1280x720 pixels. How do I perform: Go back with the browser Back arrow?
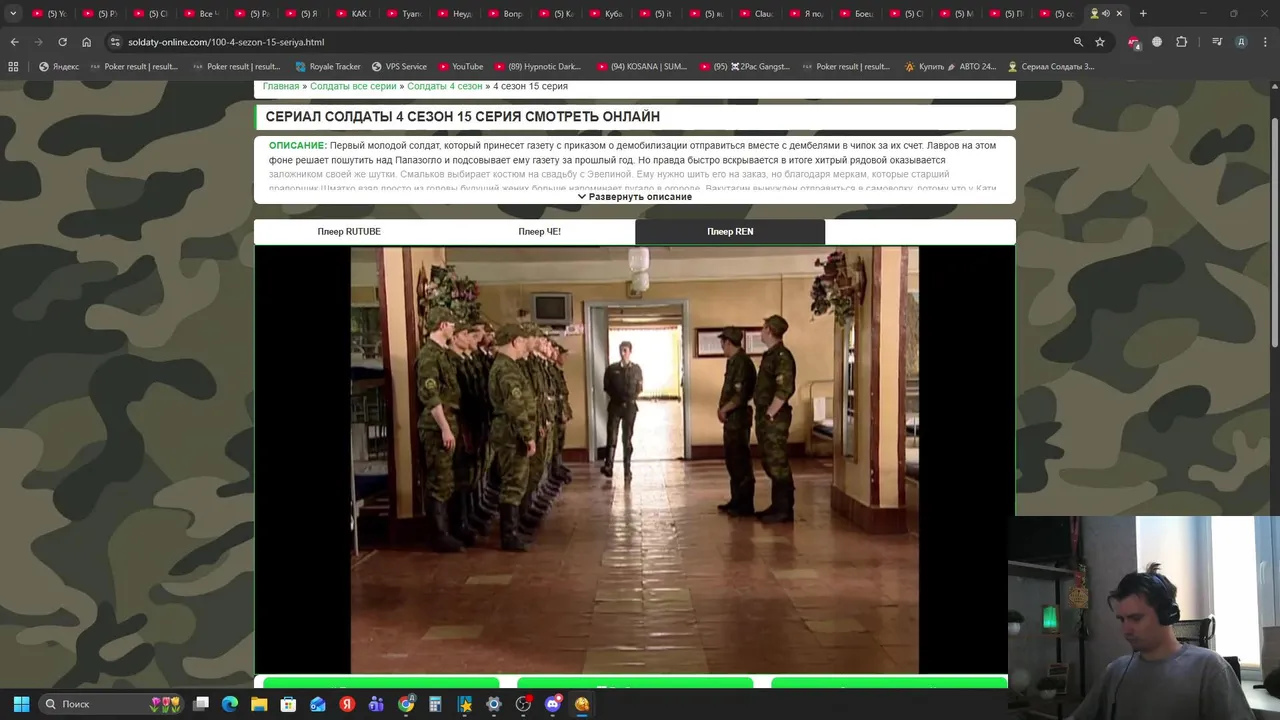pos(14,42)
